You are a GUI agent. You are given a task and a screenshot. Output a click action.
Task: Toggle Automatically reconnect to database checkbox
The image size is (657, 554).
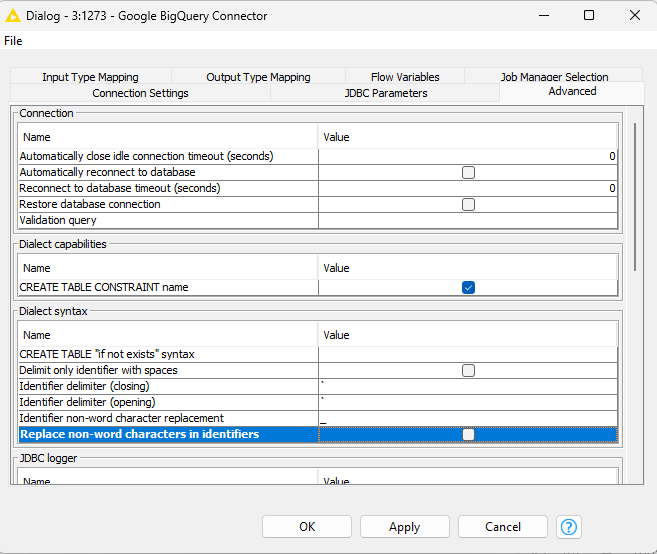[467, 172]
